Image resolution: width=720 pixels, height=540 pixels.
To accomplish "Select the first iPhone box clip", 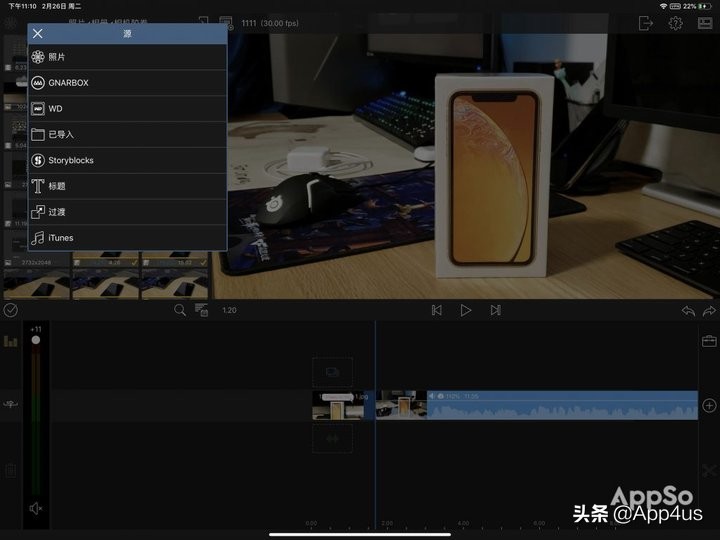I will pyautogui.click(x=339, y=405).
